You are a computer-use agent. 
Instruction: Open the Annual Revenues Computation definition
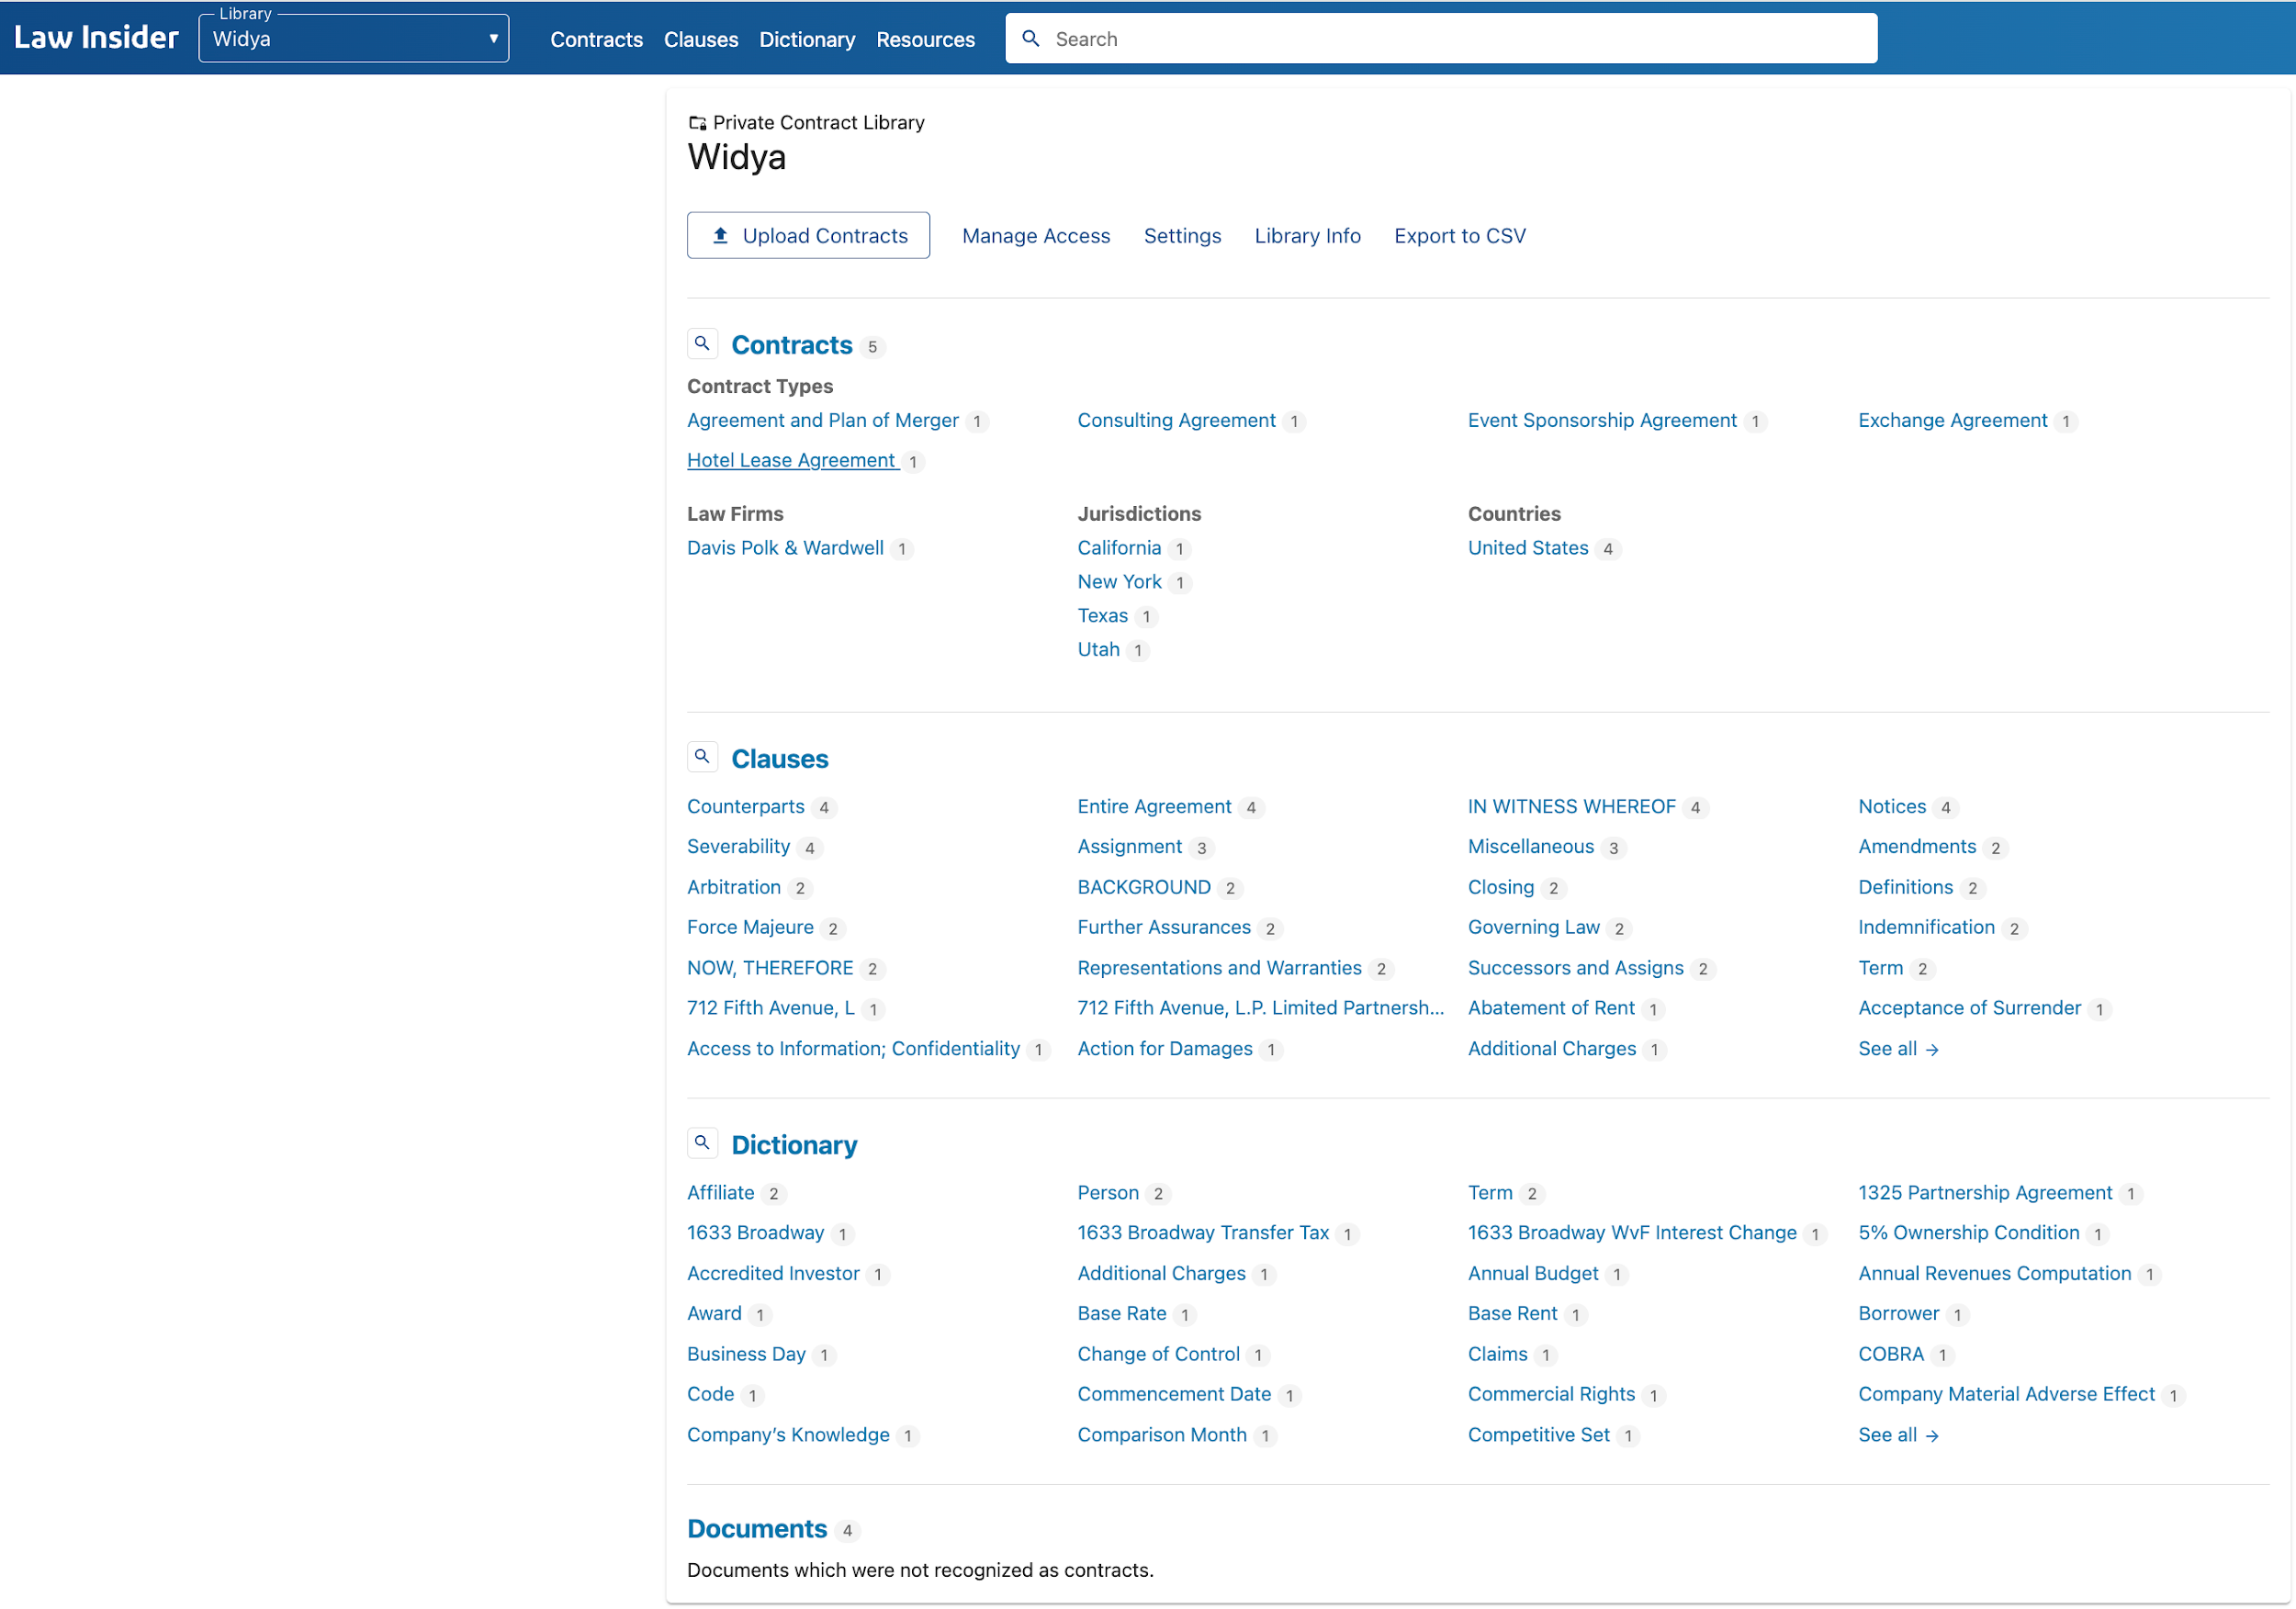(x=1995, y=1274)
